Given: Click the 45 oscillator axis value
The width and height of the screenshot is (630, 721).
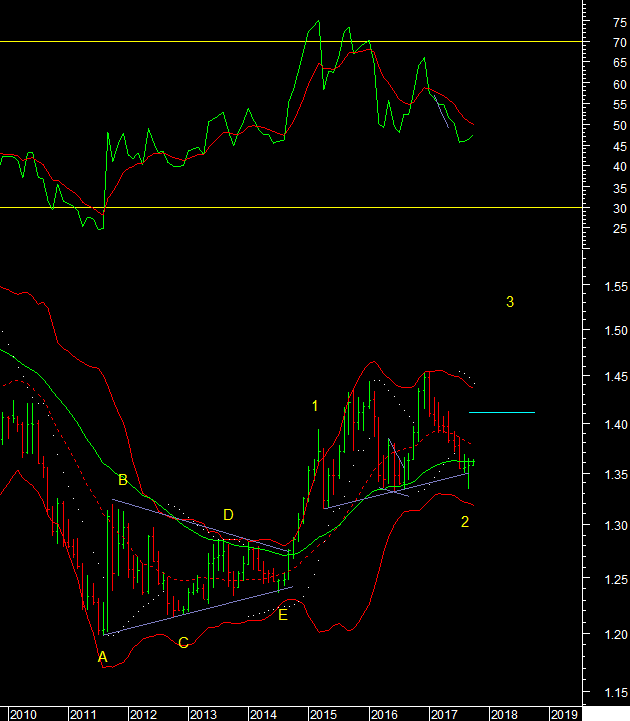Looking at the screenshot, I should pos(620,147).
